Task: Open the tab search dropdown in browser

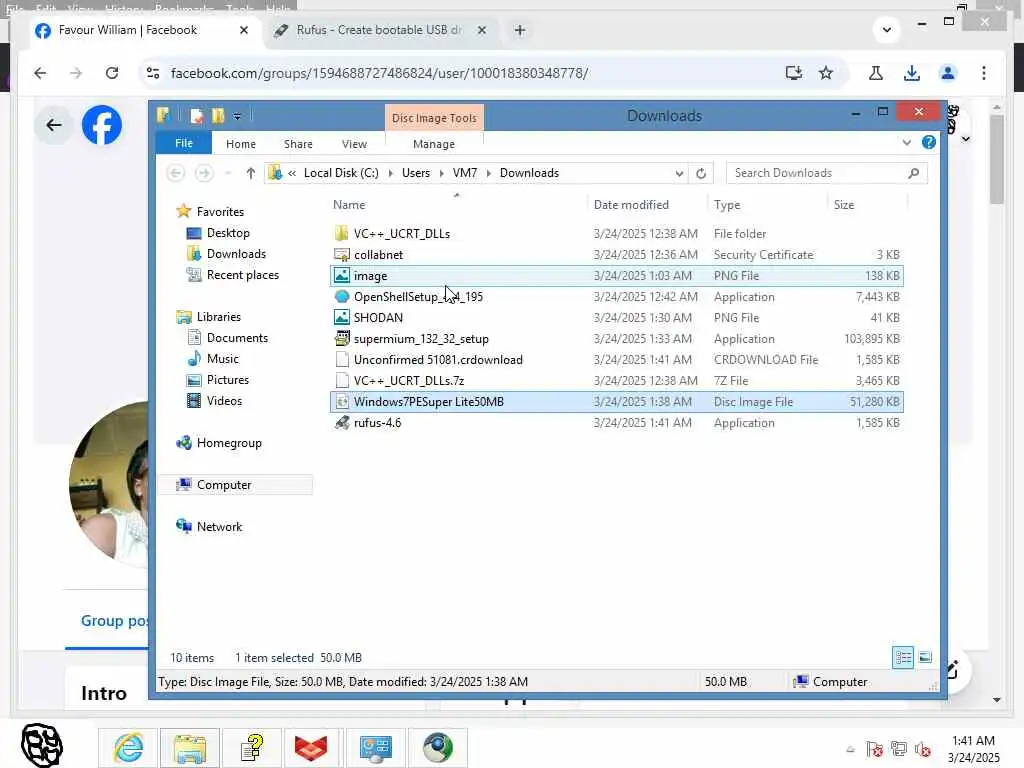Action: pyautogui.click(x=886, y=30)
